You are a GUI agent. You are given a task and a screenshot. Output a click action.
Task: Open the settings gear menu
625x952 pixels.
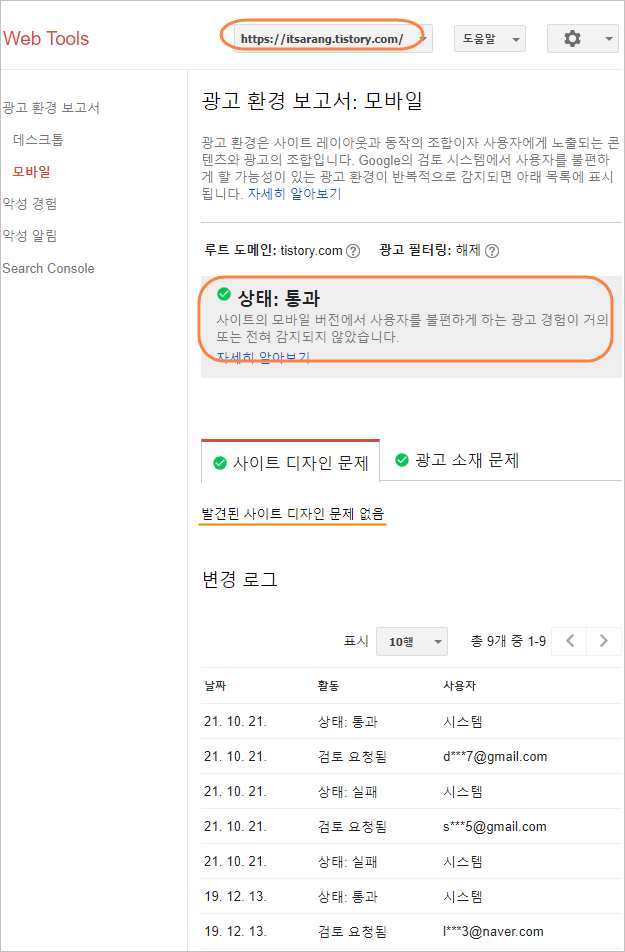pos(582,39)
